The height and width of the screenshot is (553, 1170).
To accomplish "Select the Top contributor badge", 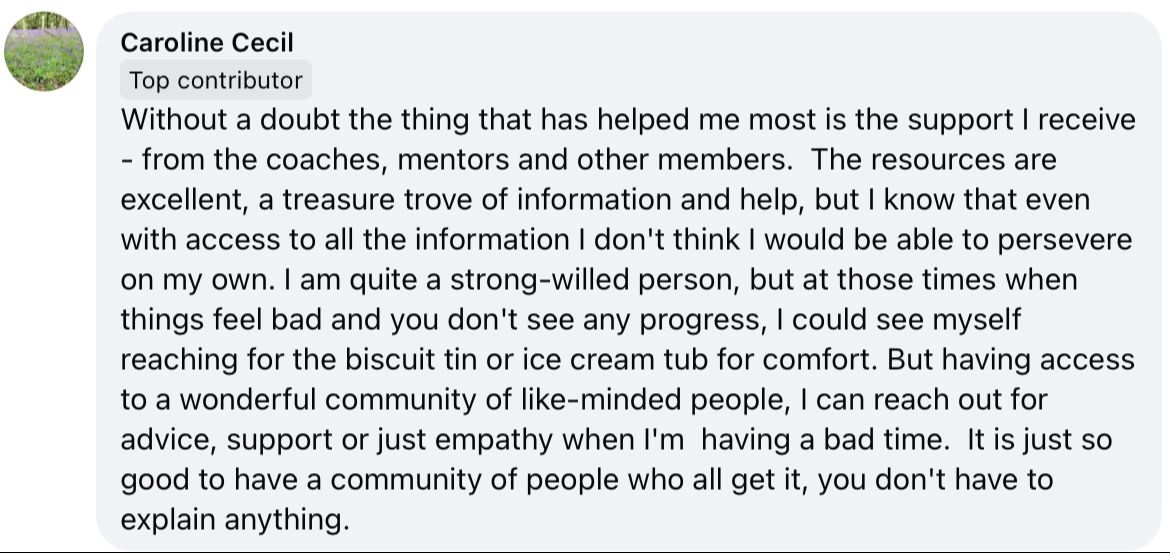I will (216, 80).
